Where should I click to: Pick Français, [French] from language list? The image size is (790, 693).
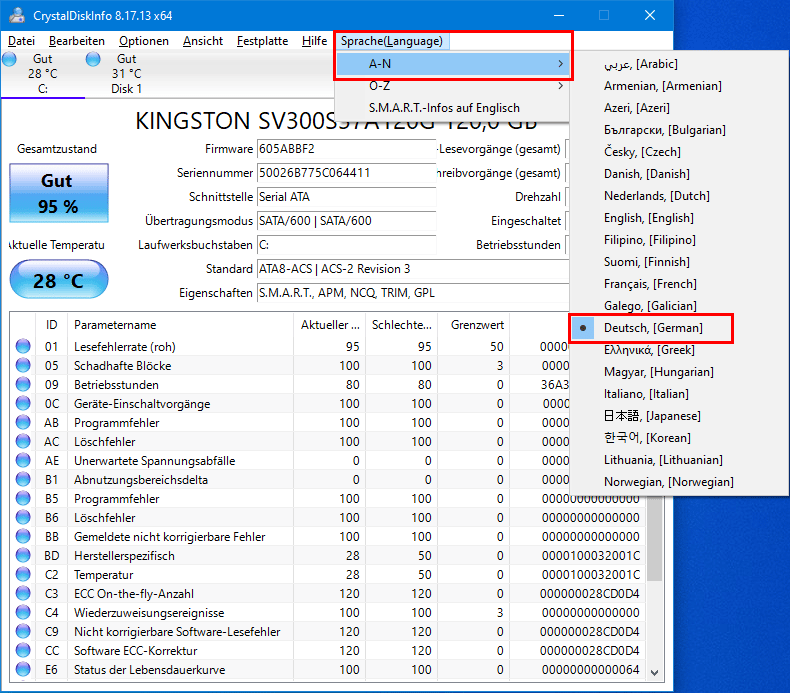tap(679, 284)
